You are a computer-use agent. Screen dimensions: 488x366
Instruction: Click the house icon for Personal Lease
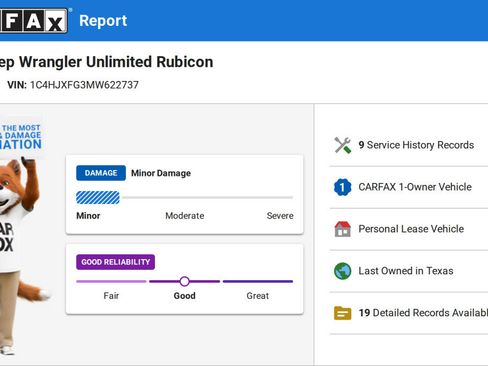[343, 229]
